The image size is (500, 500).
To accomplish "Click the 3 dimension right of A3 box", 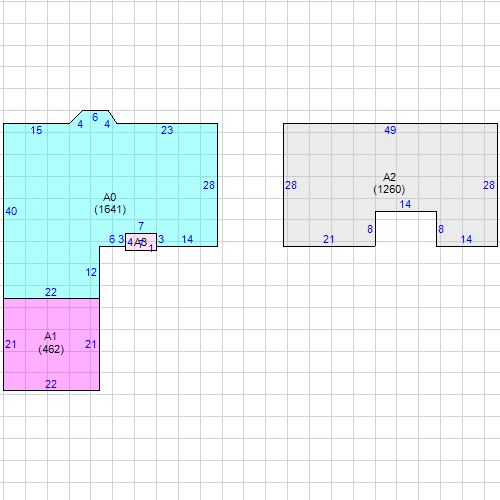I will (x=161, y=239).
